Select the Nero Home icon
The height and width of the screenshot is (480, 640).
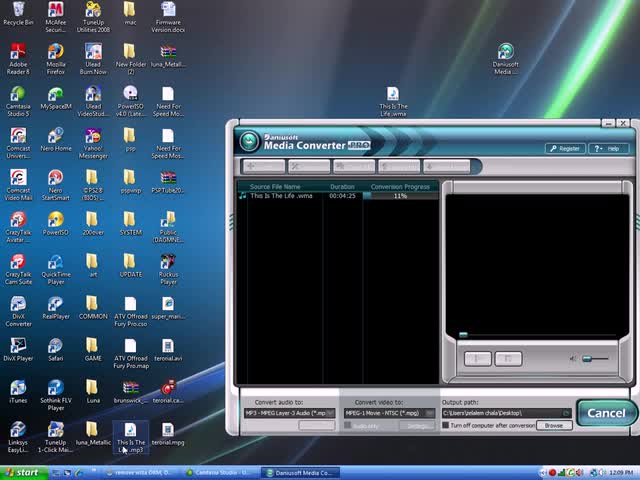tap(56, 140)
